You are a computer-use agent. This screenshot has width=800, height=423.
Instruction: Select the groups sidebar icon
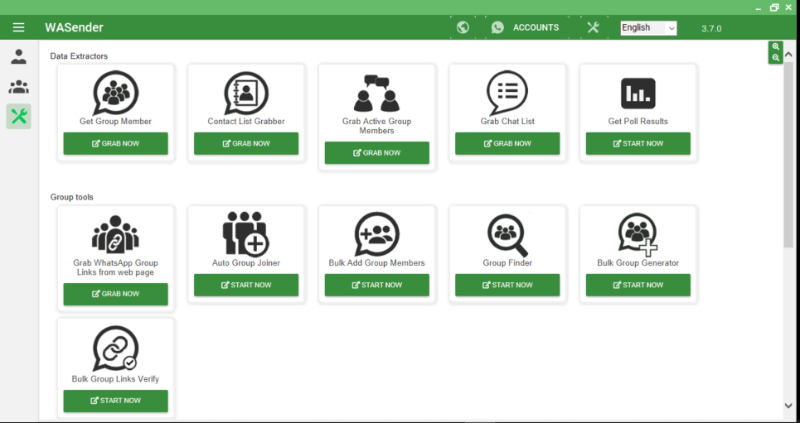tap(19, 87)
